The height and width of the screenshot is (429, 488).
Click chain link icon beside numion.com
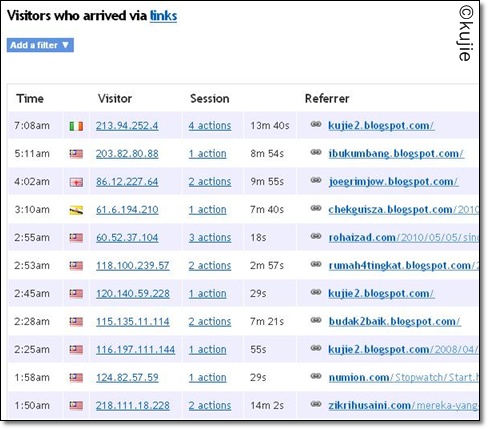316,376
